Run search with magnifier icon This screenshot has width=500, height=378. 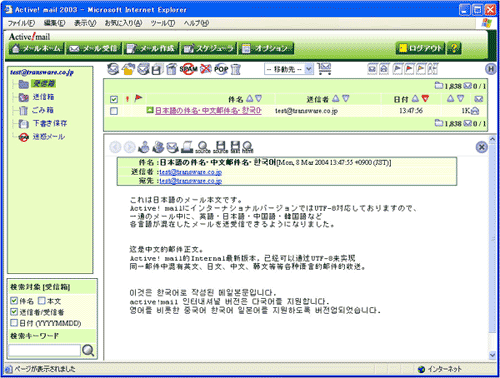tap(88, 351)
